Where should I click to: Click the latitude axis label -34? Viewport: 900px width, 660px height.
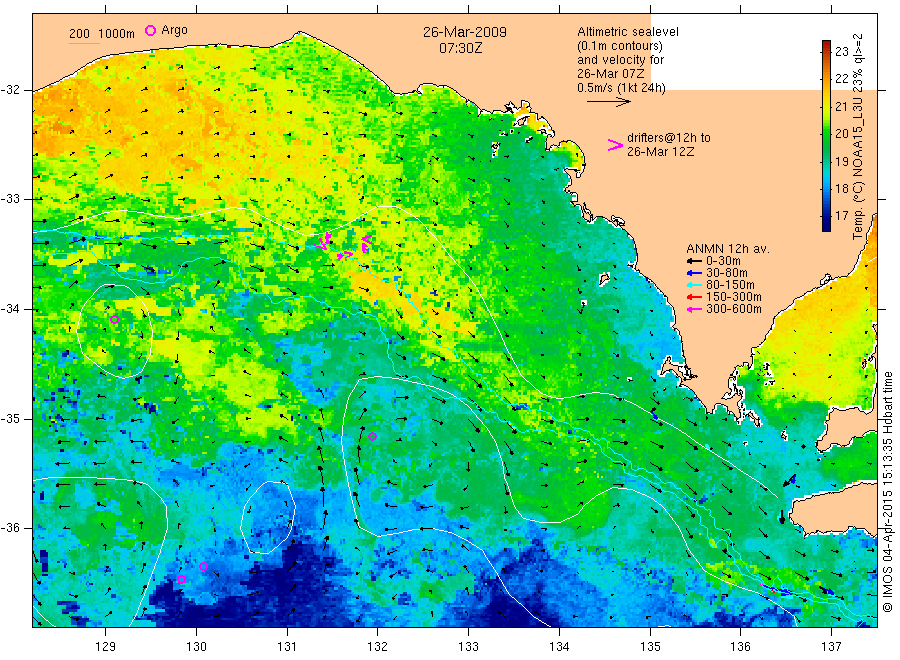[10, 309]
